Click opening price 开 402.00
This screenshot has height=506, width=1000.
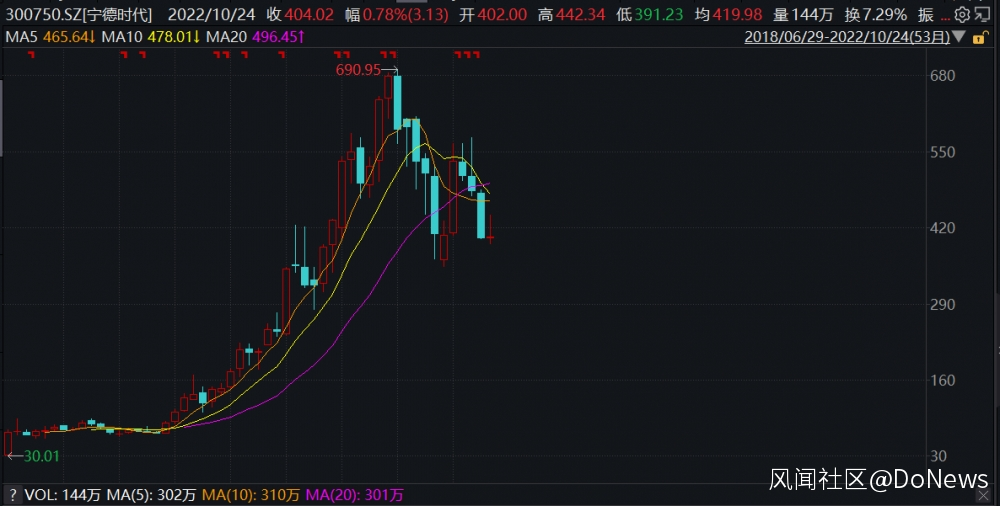(493, 15)
